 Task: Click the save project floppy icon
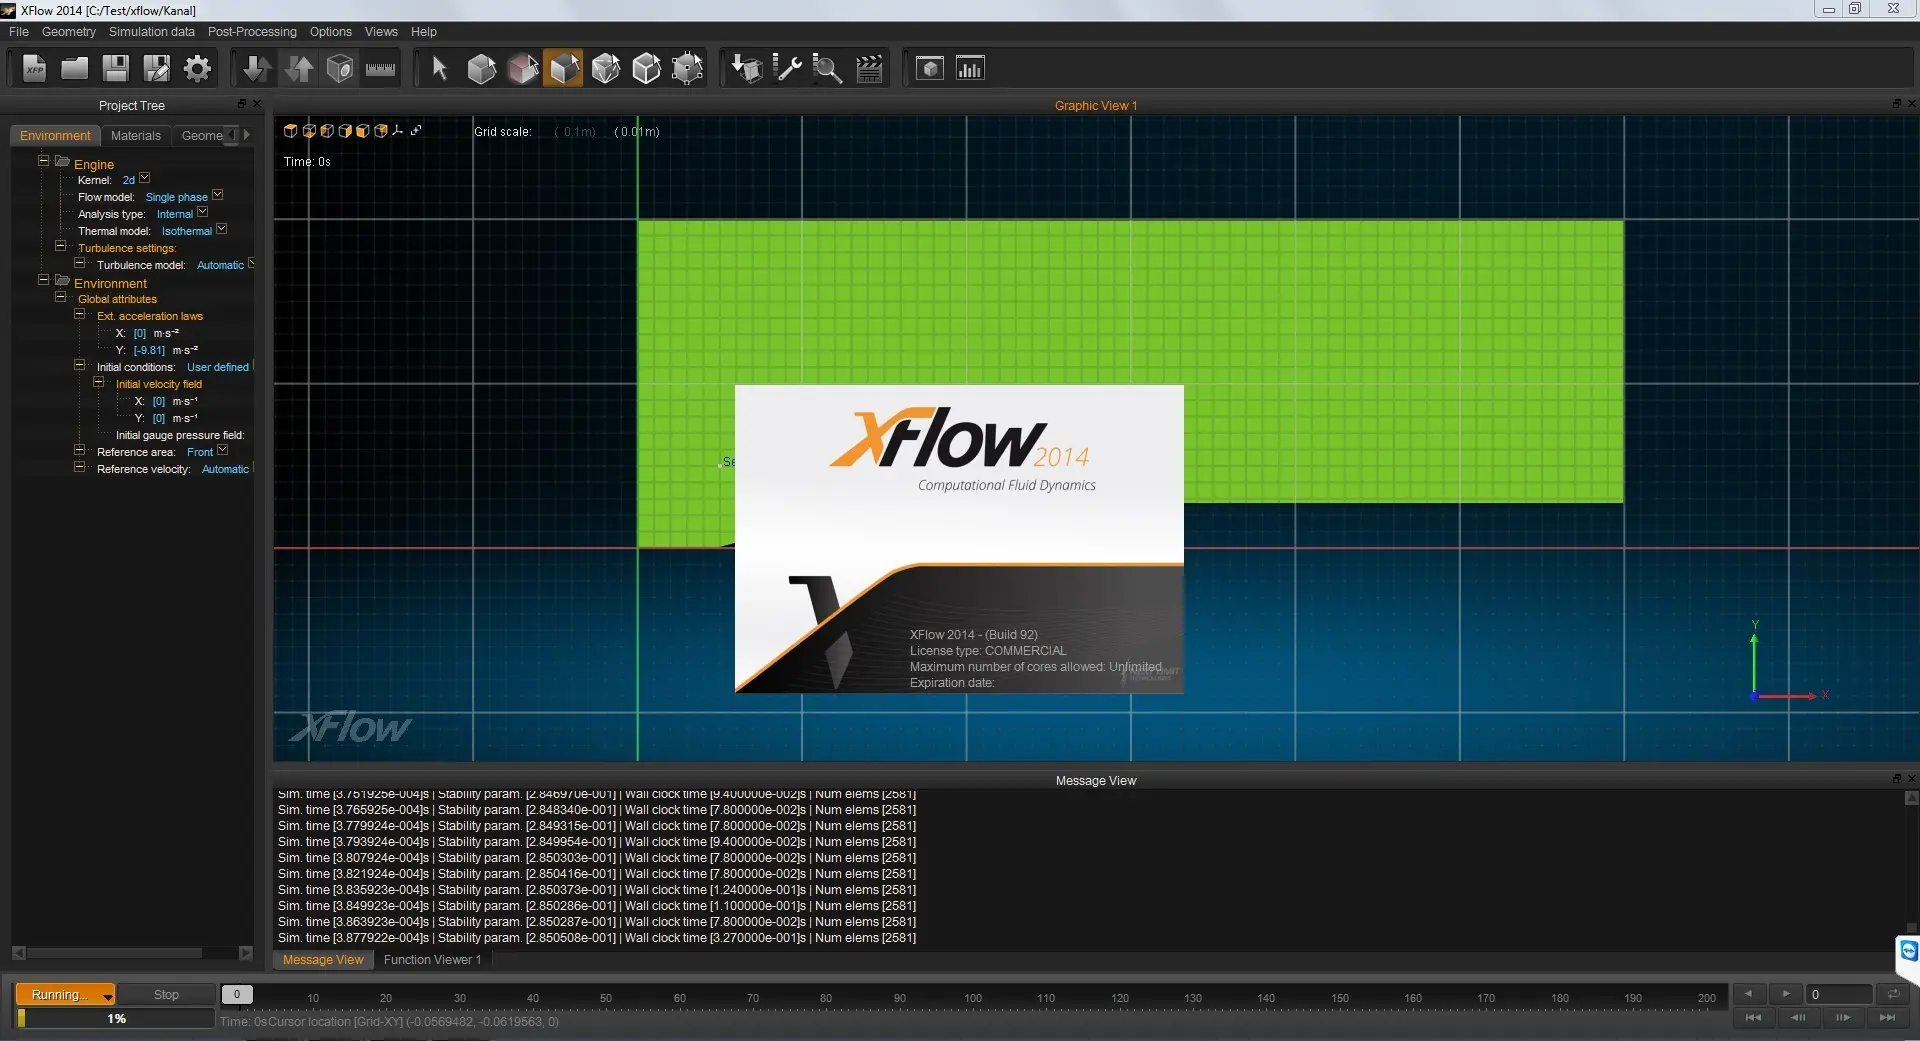pos(116,69)
